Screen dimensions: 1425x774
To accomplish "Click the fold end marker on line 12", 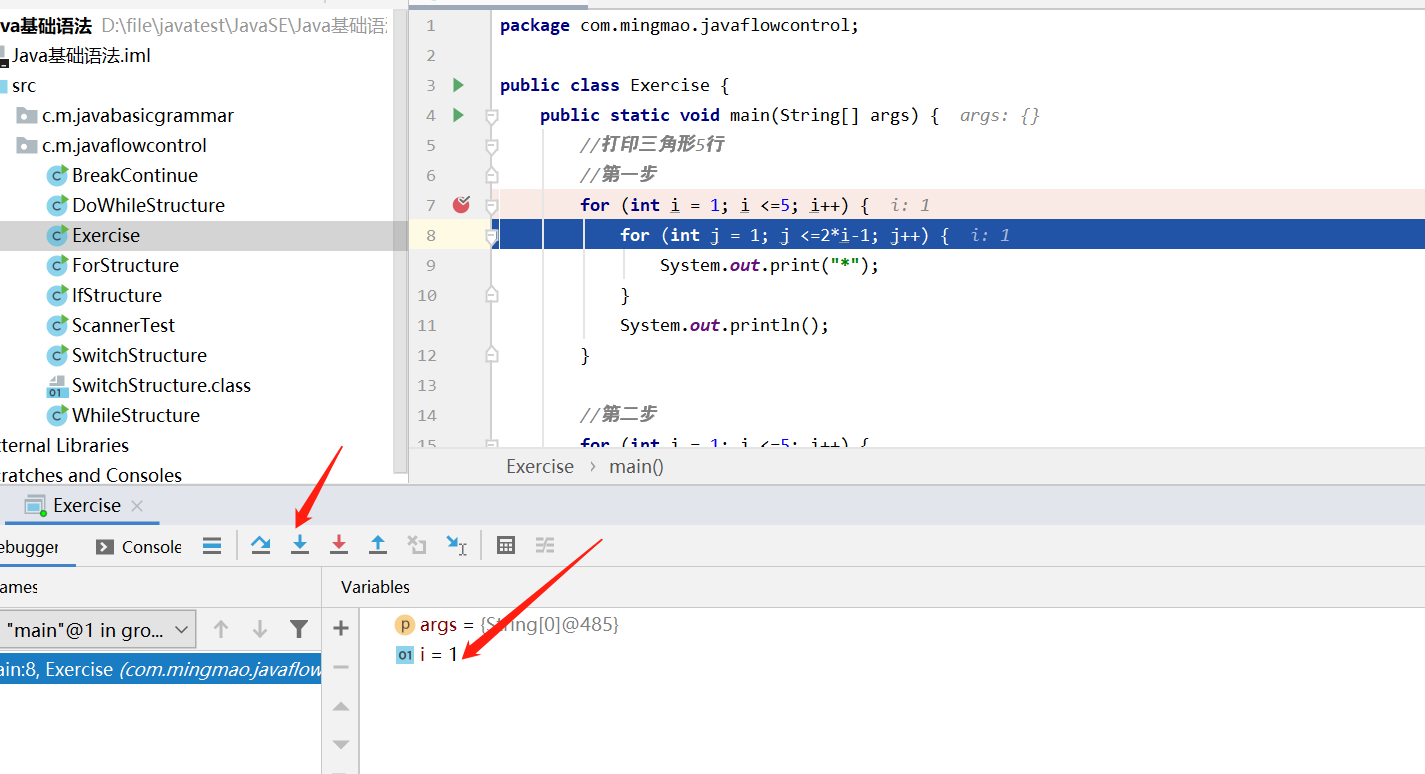I will click(x=491, y=355).
